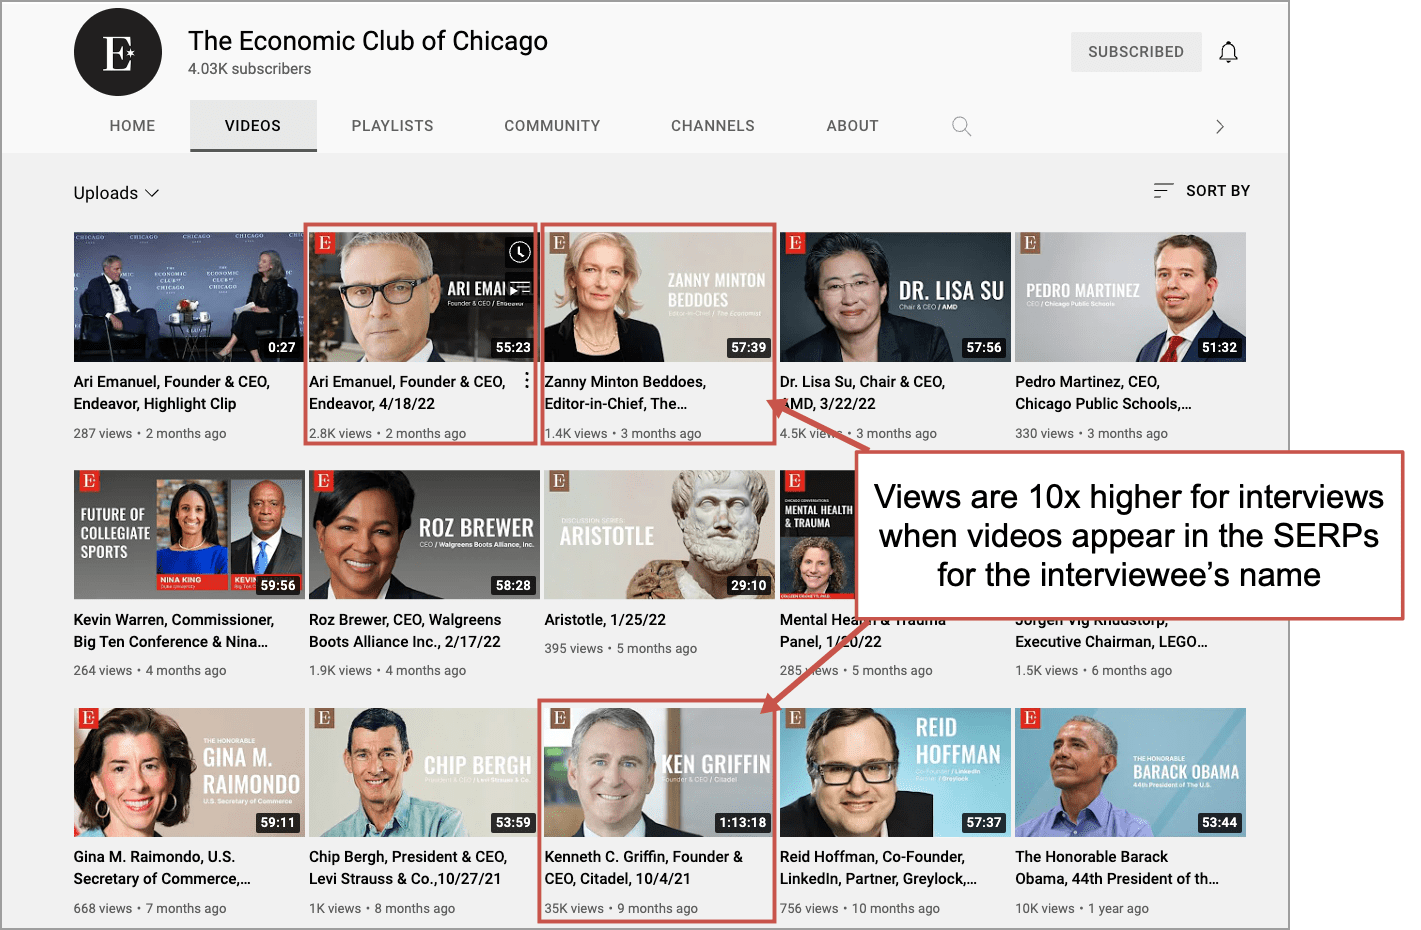1421x930 pixels.
Task: Go to the Community tab
Action: click(x=552, y=126)
